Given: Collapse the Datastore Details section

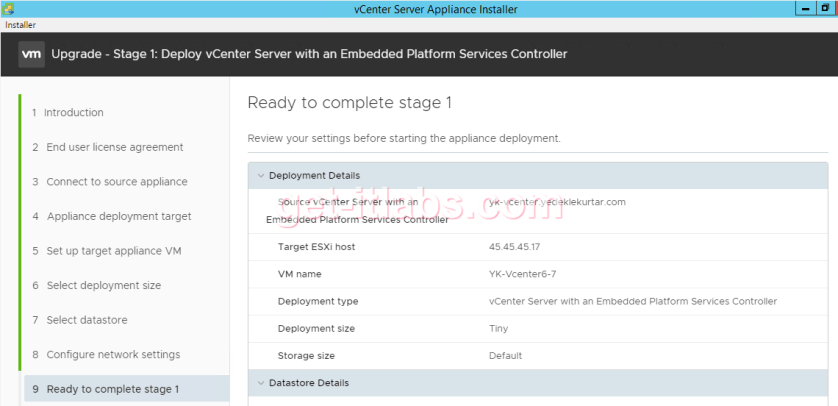Looking at the screenshot, I should 261,383.
